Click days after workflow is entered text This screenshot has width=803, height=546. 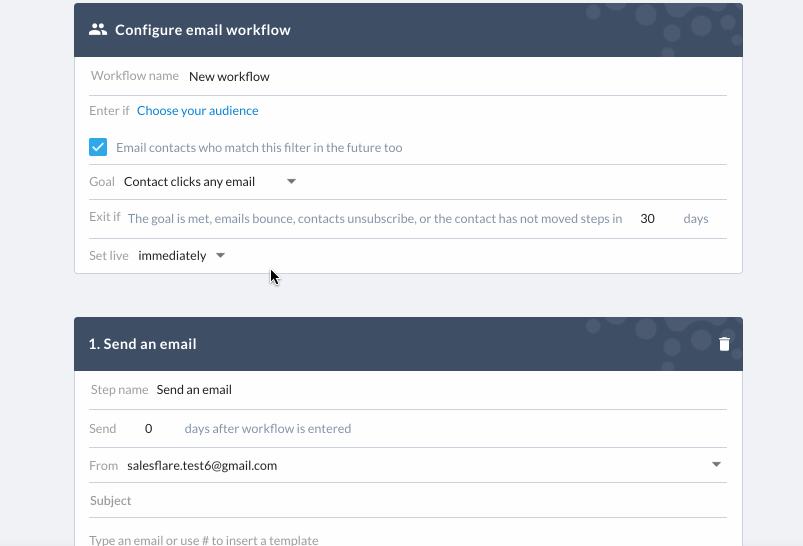click(268, 429)
